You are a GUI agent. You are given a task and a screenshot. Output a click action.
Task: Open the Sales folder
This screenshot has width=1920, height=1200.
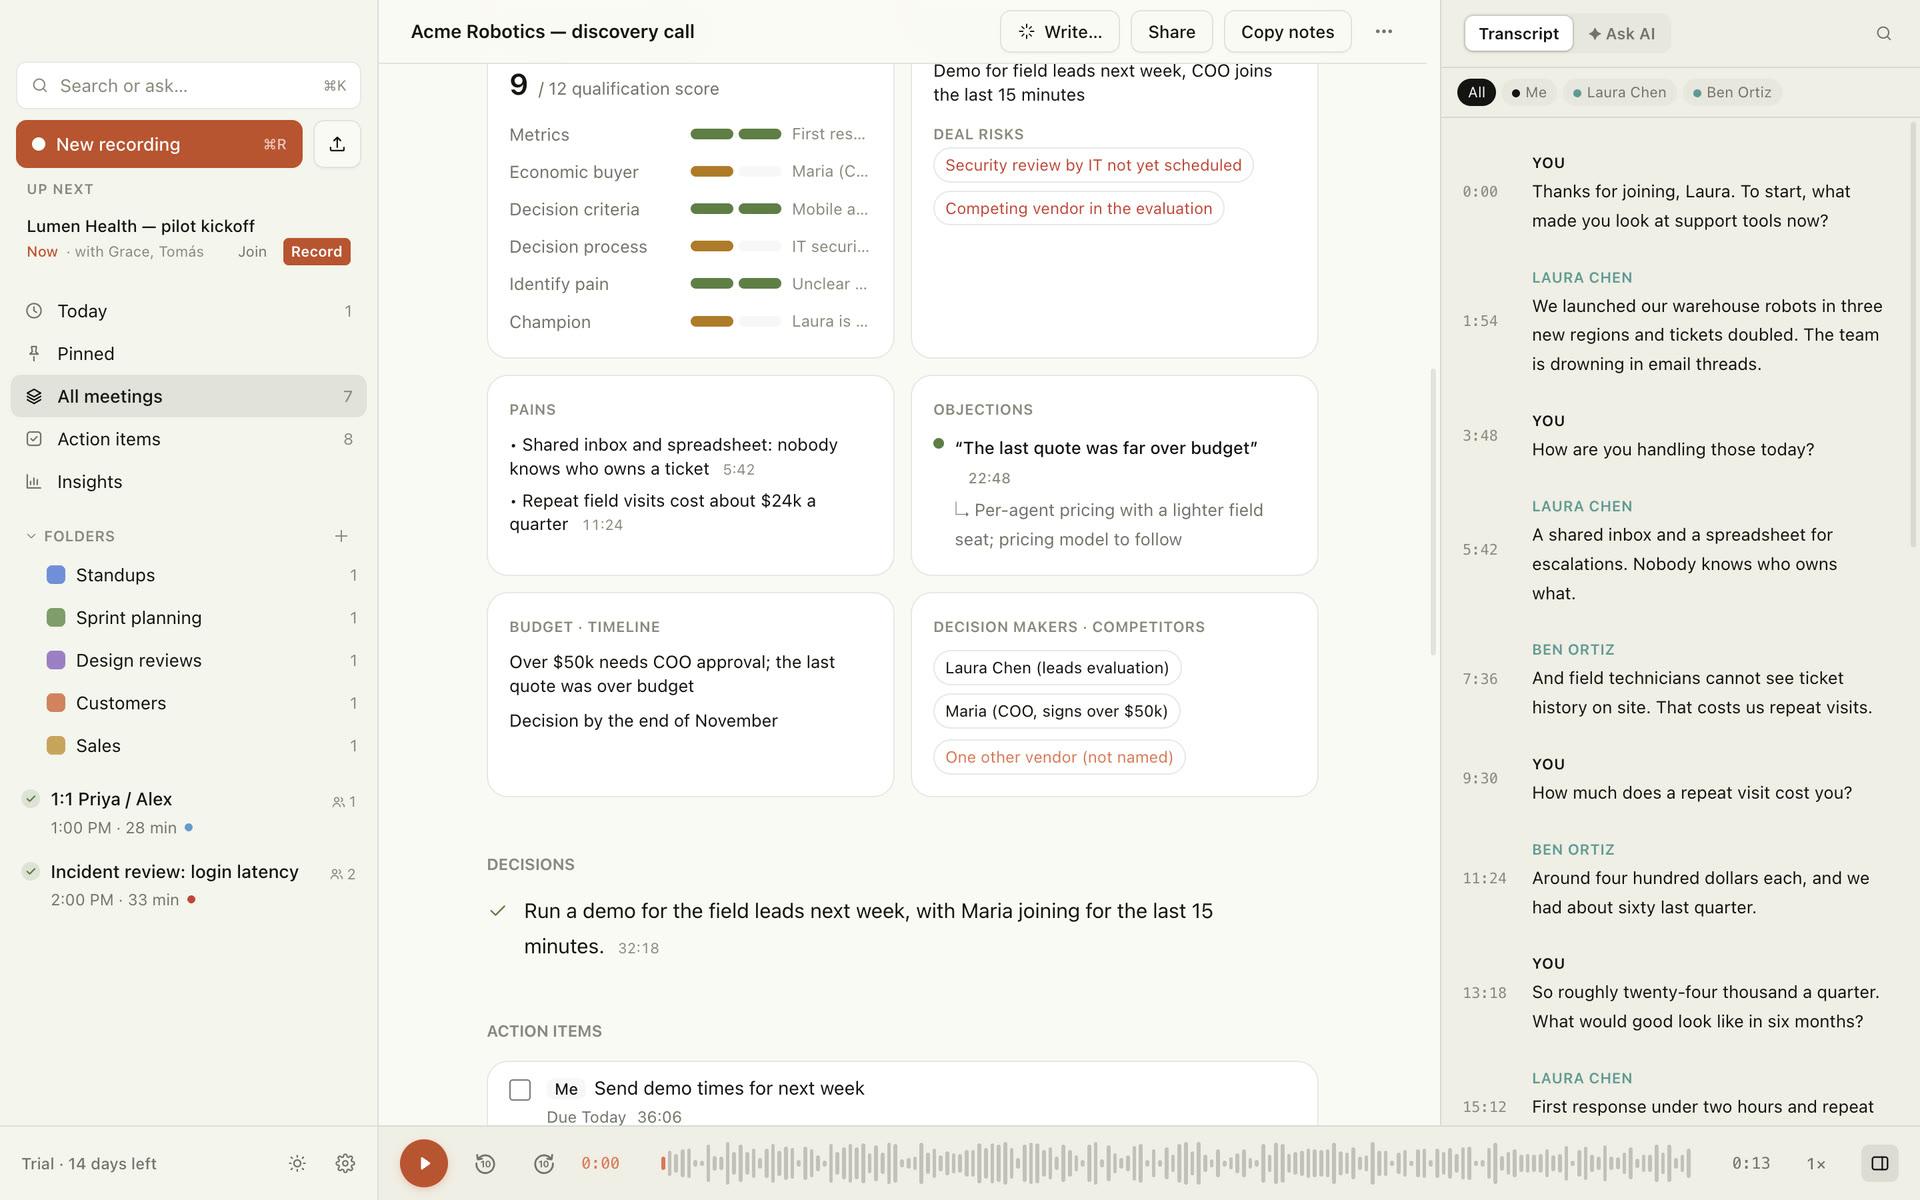(201, 746)
